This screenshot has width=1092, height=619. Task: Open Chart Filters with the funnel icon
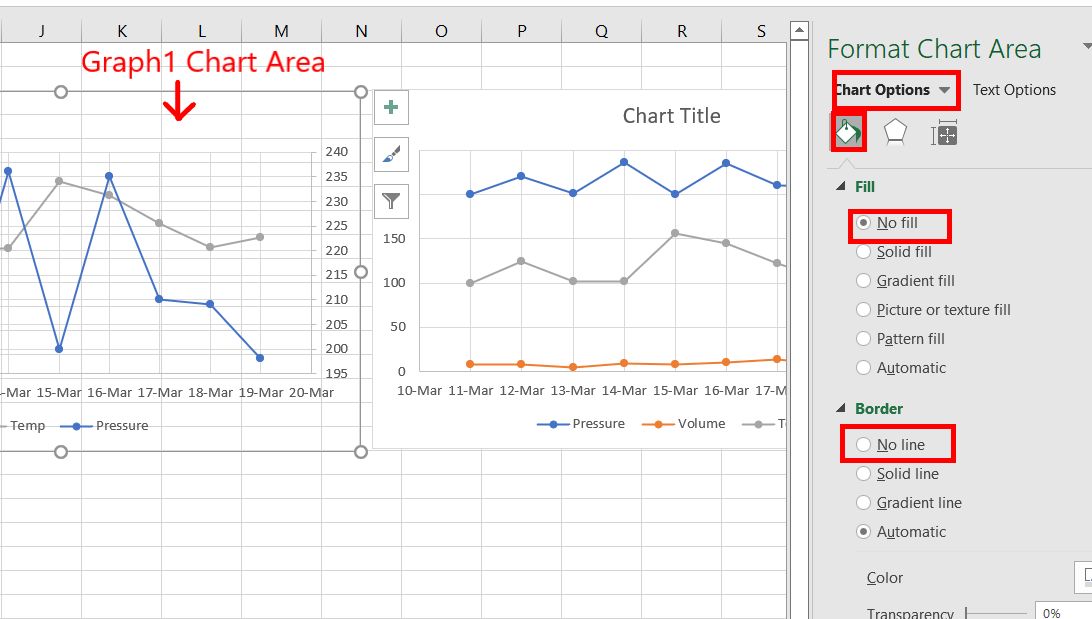tap(391, 201)
